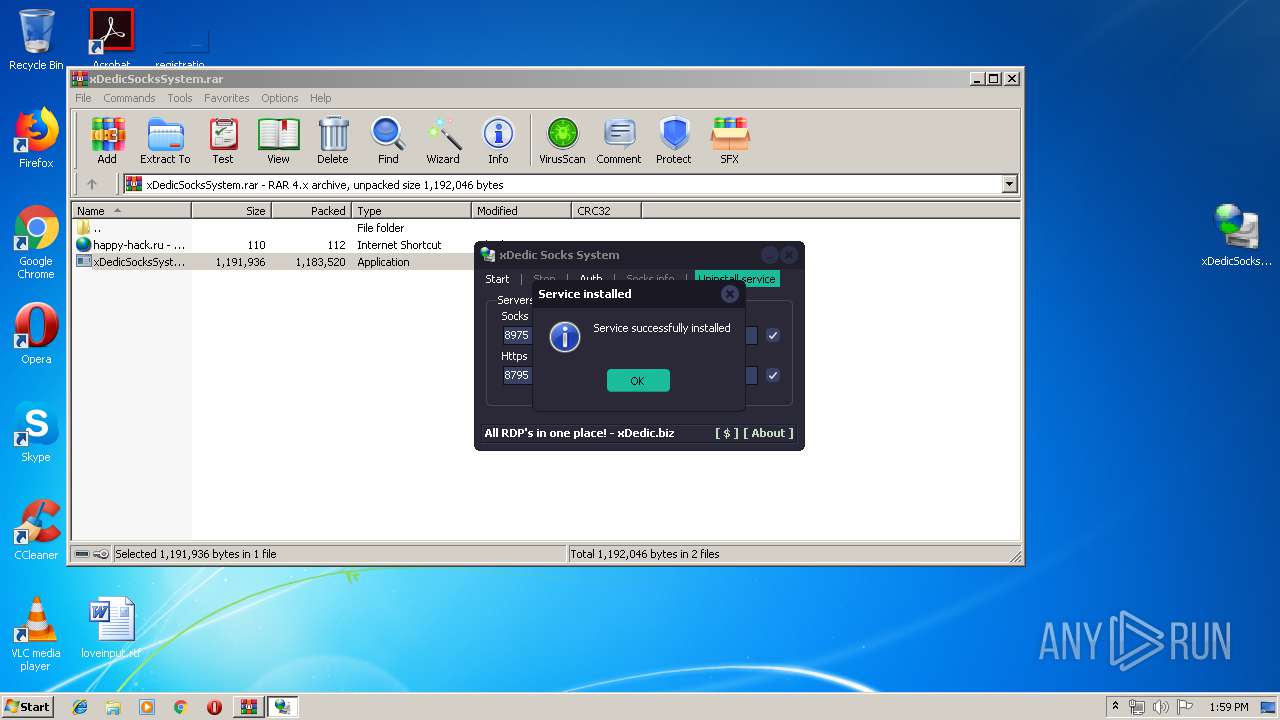Launch Firefox from the desktop

coord(36,138)
